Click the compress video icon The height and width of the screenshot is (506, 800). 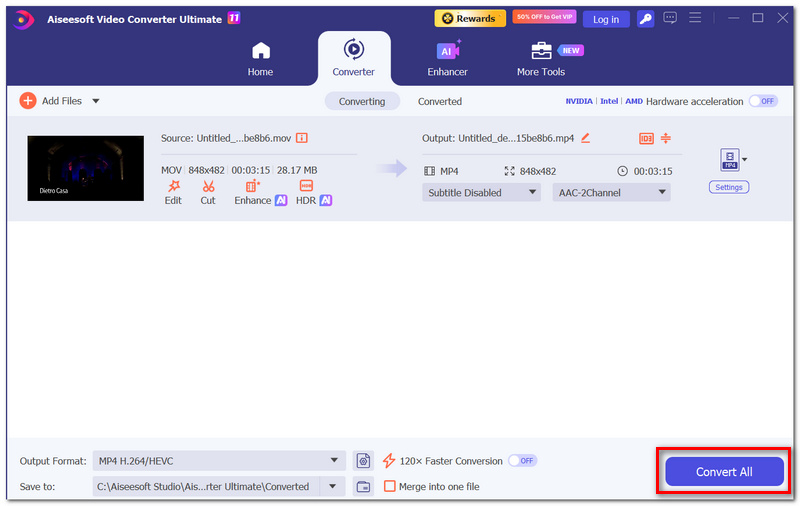click(x=666, y=138)
